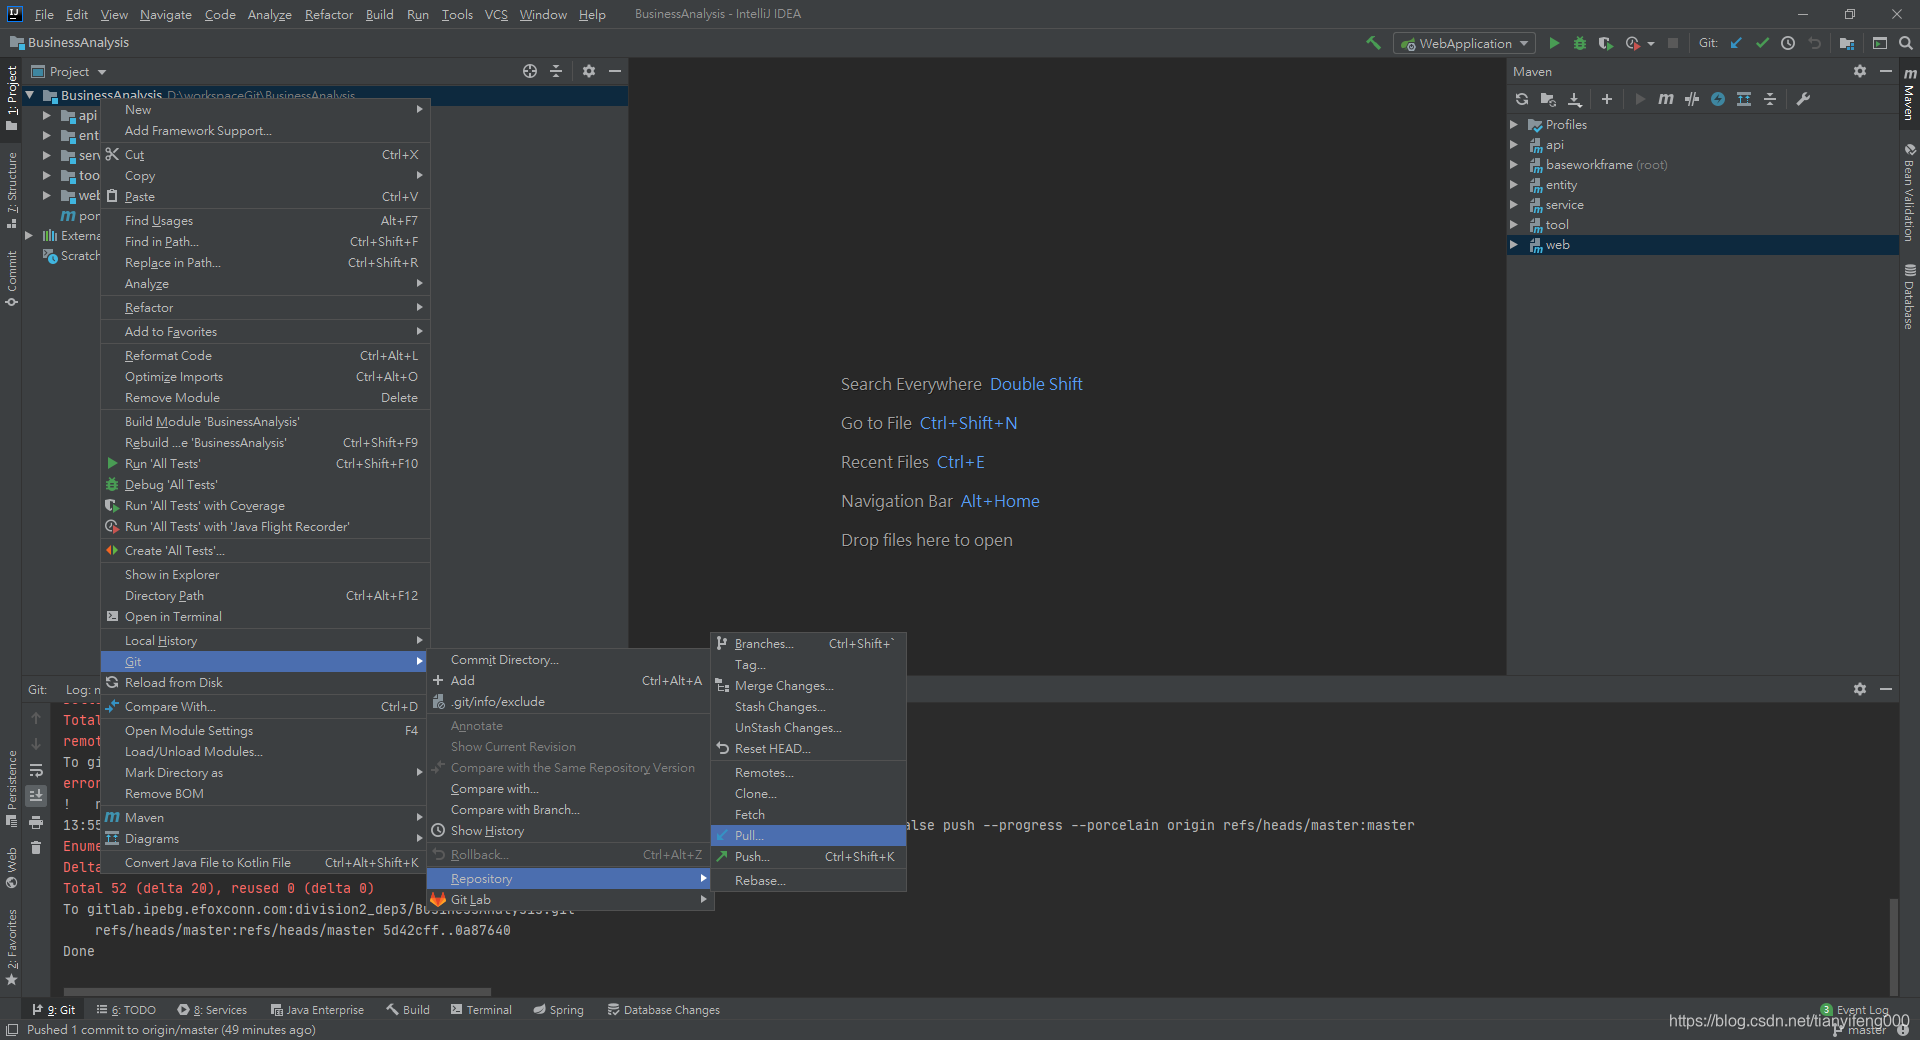Add Maven project with plus icon

(x=1607, y=99)
